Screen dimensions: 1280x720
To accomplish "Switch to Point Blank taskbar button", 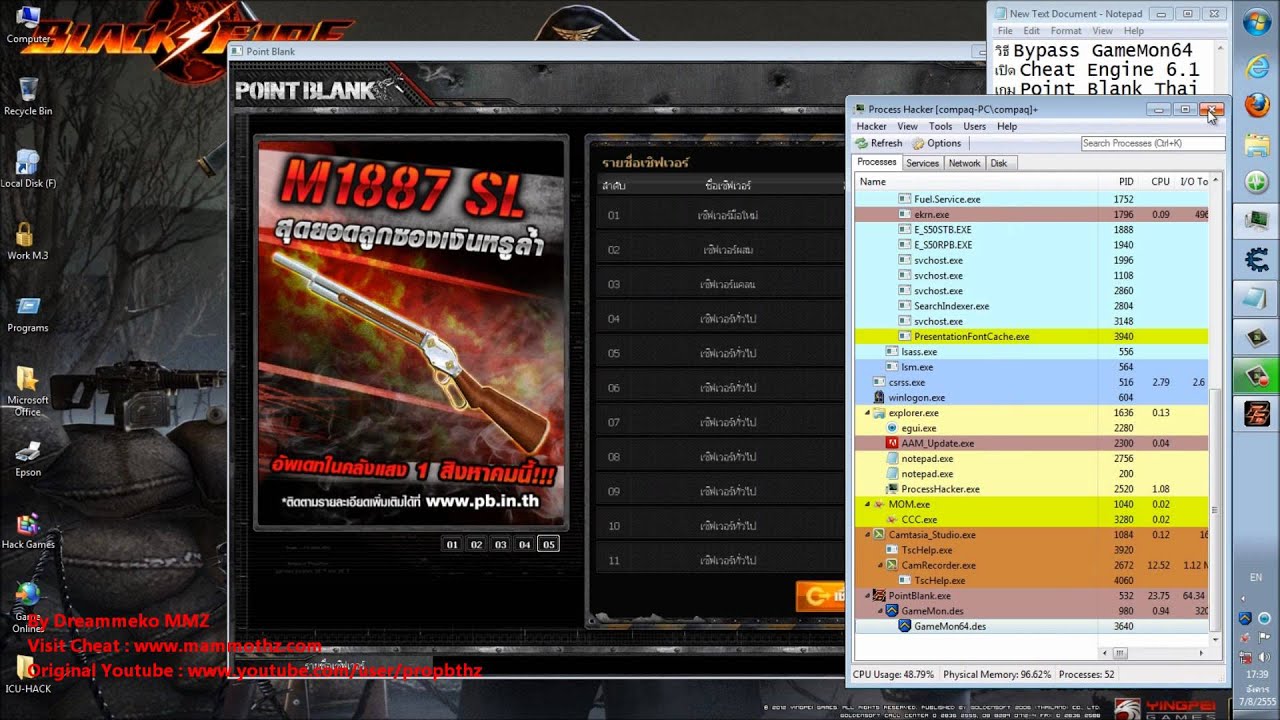I will pos(1256,414).
